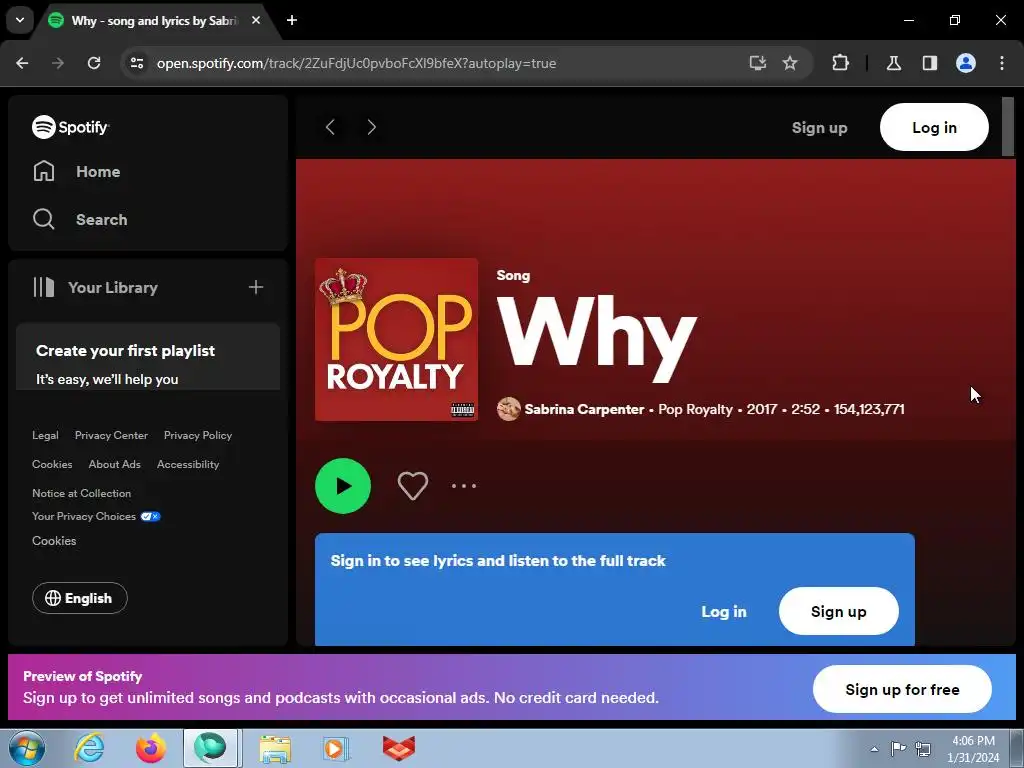Open the site information icon in the address bar
Image resolution: width=1024 pixels, height=768 pixels.
click(136, 63)
